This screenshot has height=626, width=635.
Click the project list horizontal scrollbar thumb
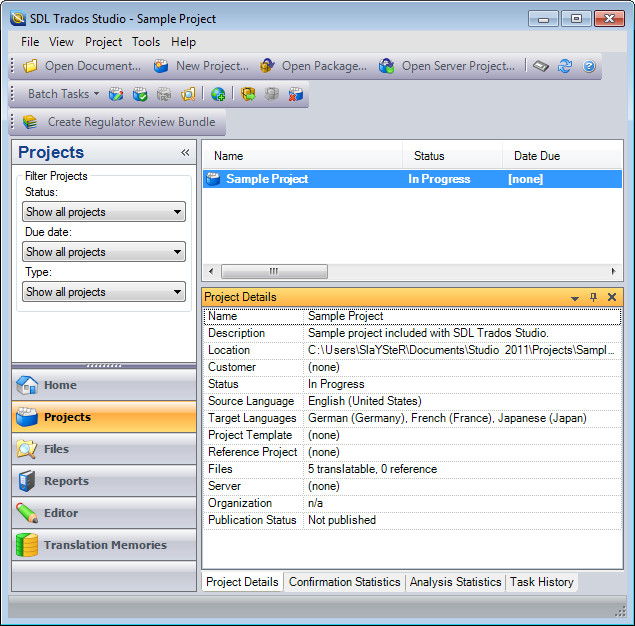[x=274, y=271]
